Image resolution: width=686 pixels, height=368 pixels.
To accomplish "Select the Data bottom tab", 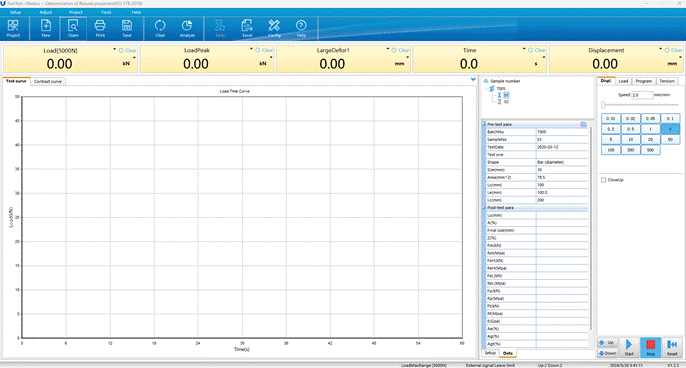I will 508,353.
